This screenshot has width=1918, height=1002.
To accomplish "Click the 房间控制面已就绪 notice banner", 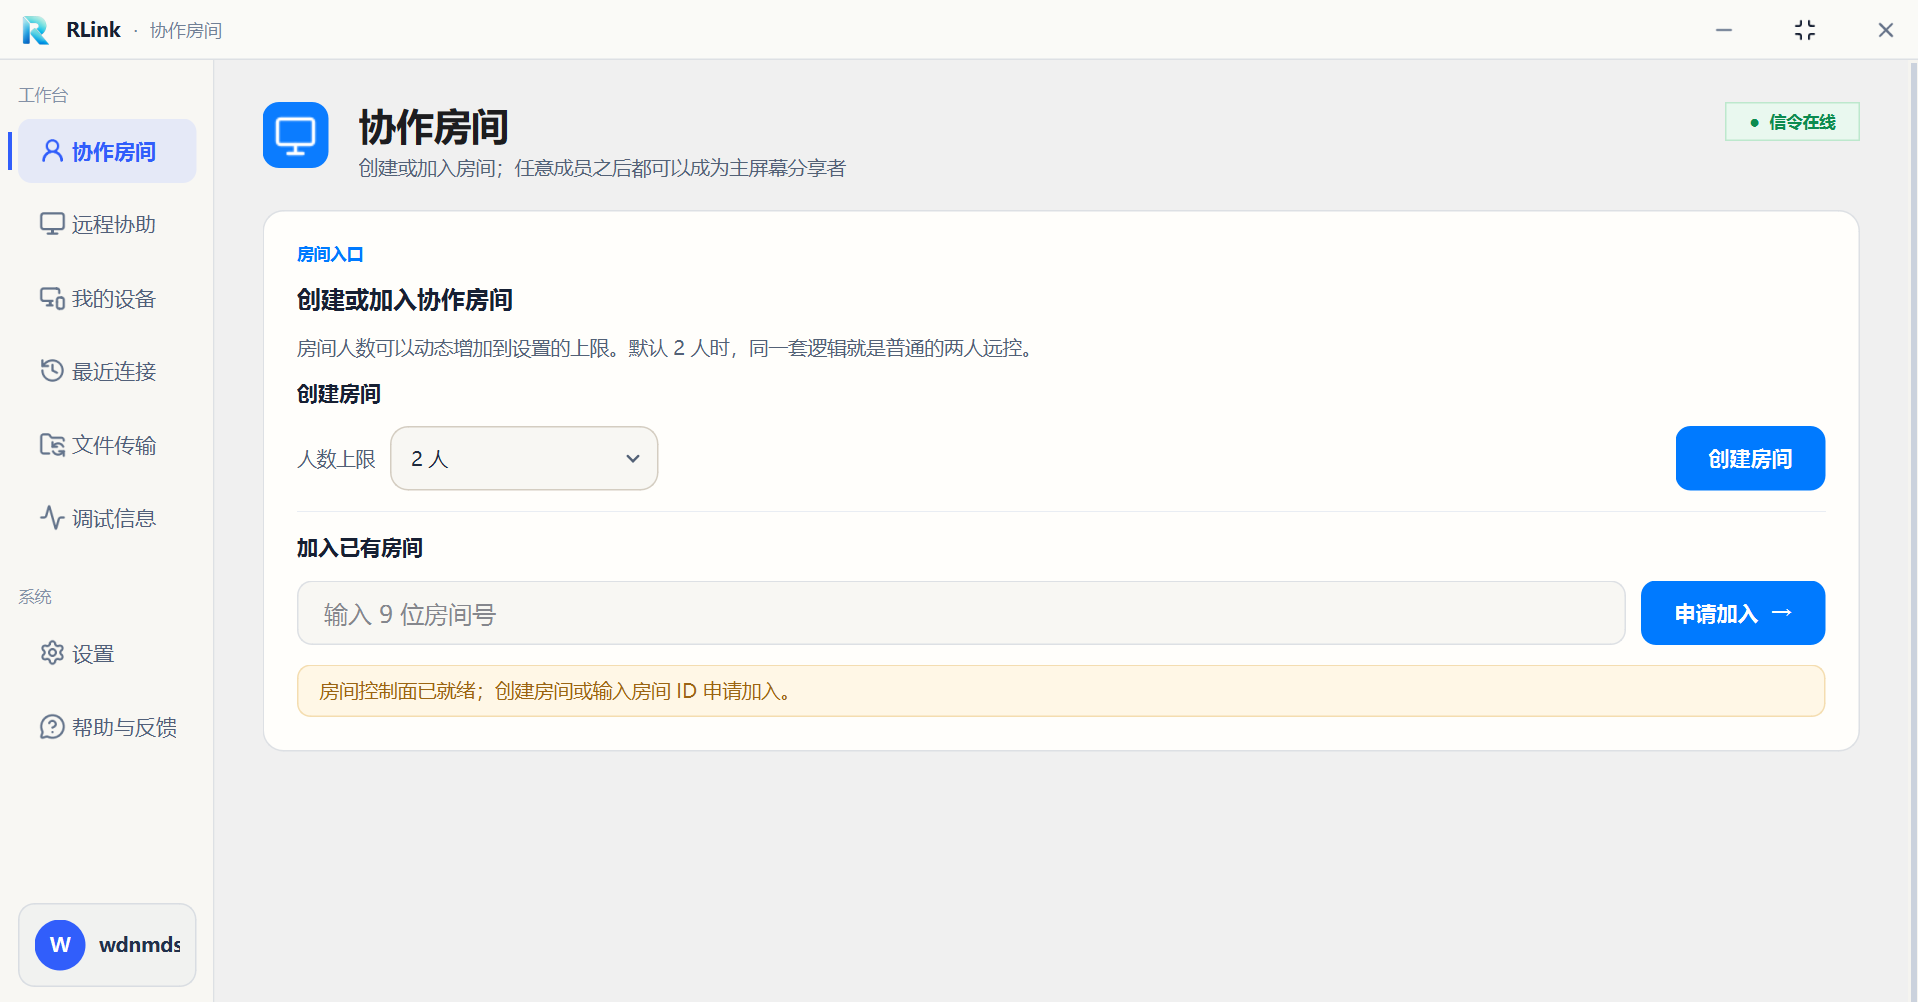I will pos(1061,691).
